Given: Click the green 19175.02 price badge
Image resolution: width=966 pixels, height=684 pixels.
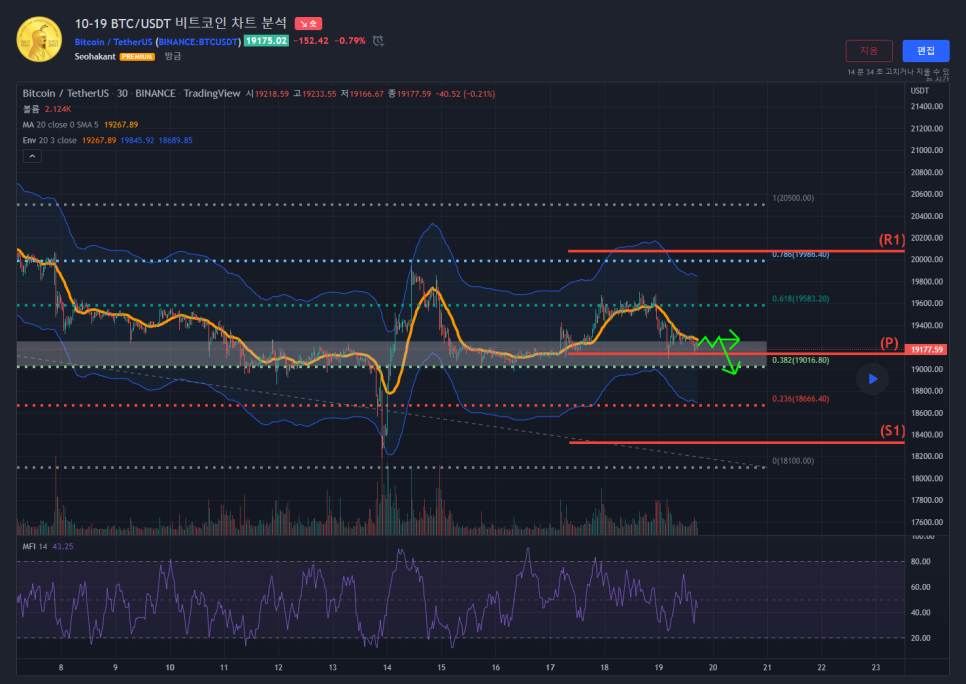Looking at the screenshot, I should point(265,41).
